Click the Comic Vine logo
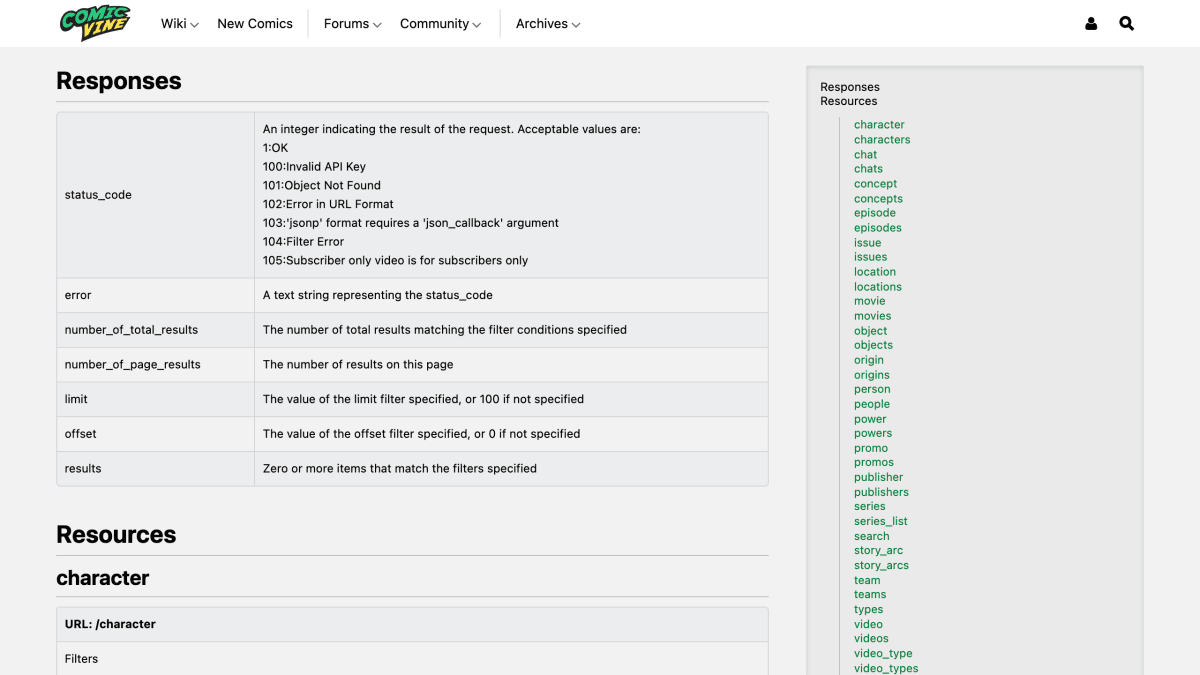The height and width of the screenshot is (675, 1200). [95, 23]
